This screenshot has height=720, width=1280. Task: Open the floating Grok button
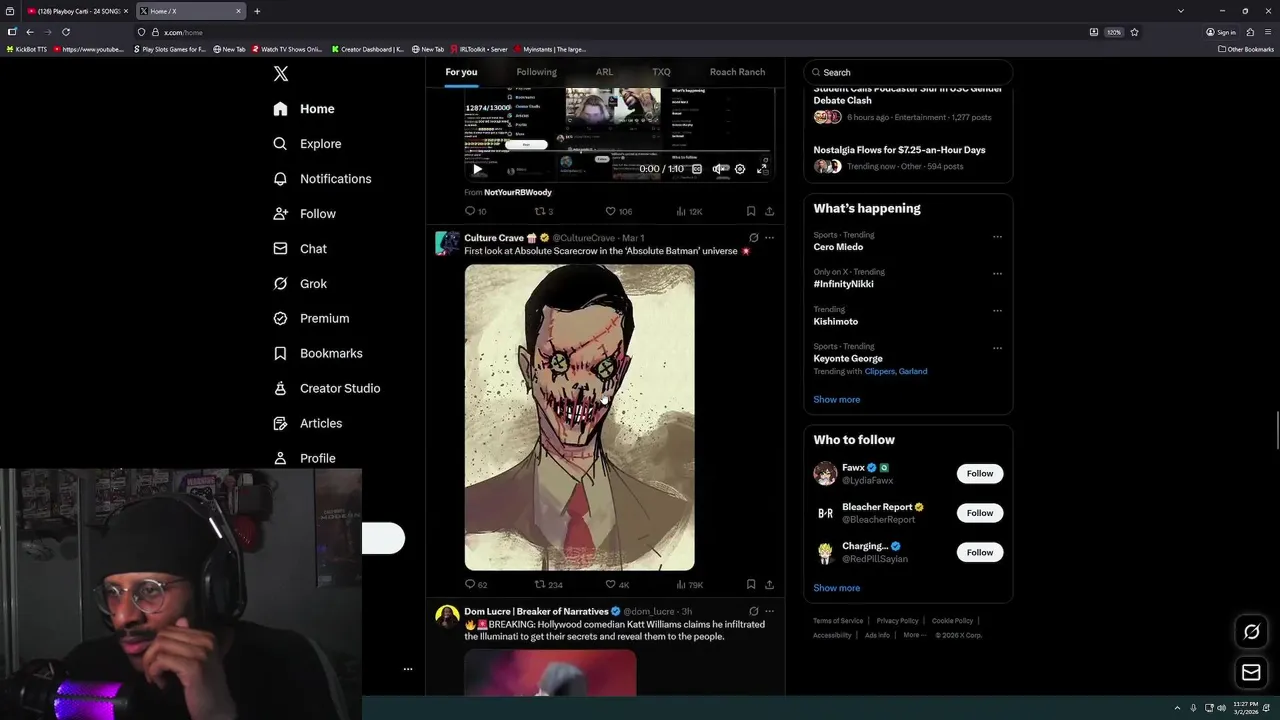click(x=1251, y=632)
